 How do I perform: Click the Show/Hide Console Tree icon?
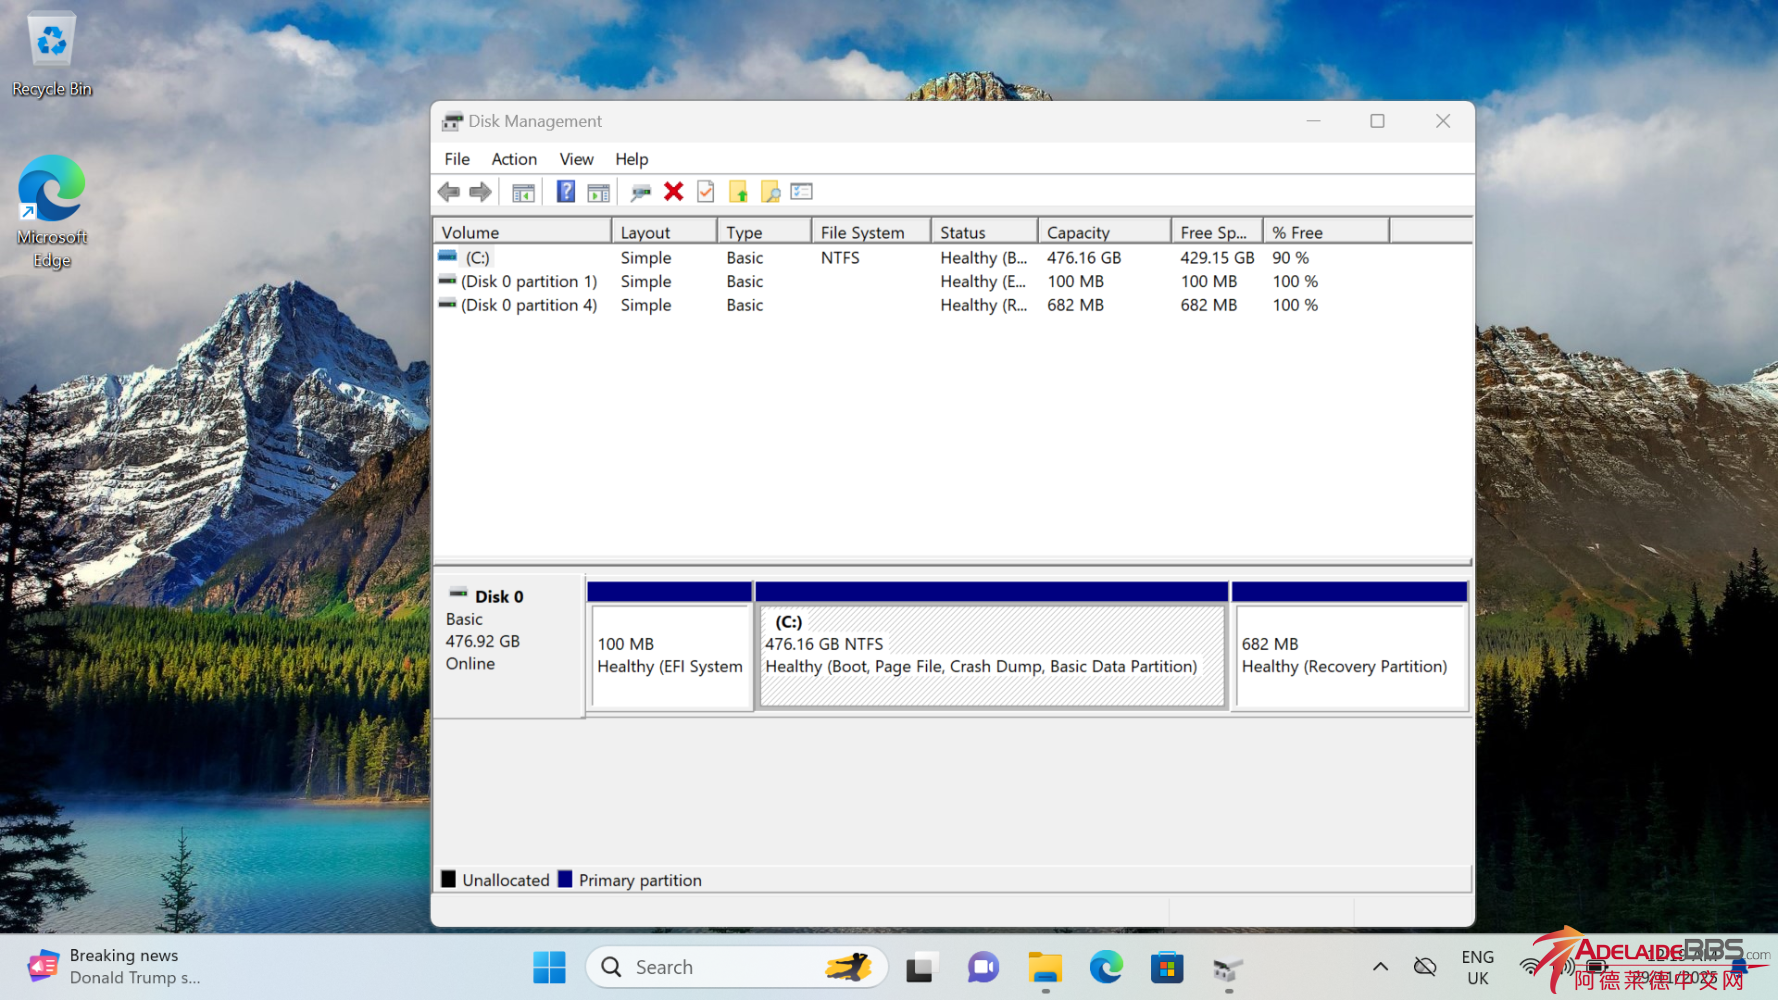pyautogui.click(x=523, y=192)
